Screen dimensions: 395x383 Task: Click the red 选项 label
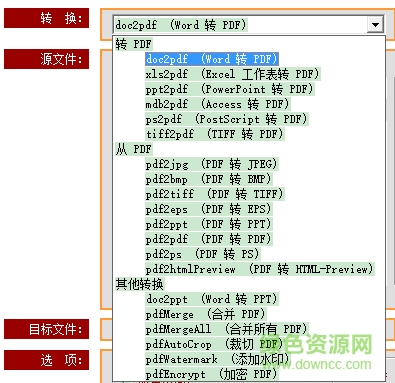coord(46,360)
